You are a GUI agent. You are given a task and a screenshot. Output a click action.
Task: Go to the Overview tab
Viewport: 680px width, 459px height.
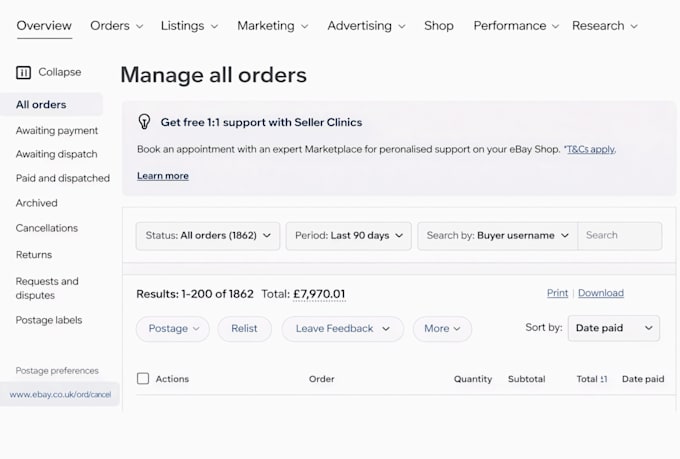[44, 26]
